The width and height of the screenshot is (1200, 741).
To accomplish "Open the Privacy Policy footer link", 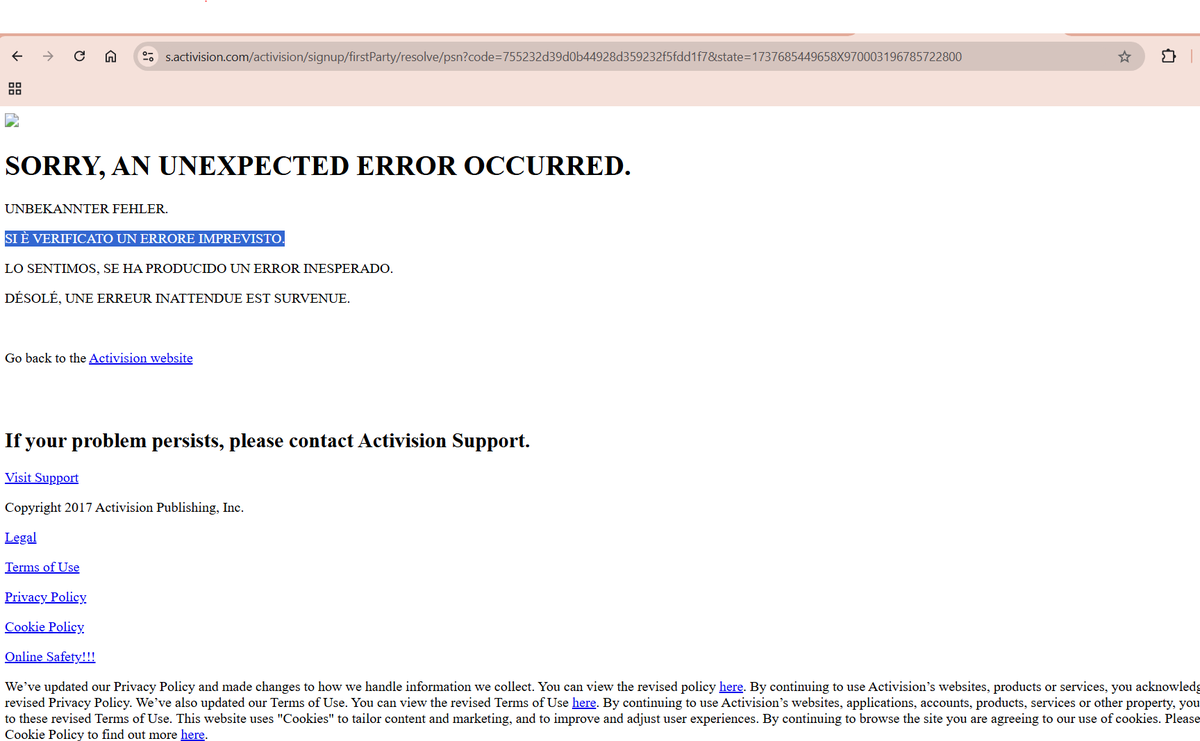I will 46,597.
